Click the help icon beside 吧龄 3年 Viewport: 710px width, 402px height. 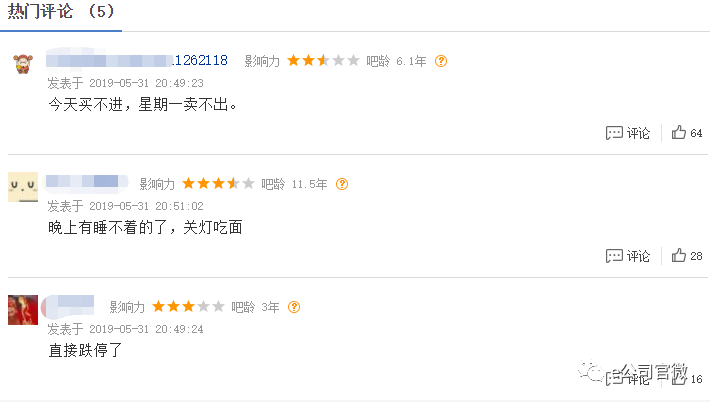[x=294, y=307]
